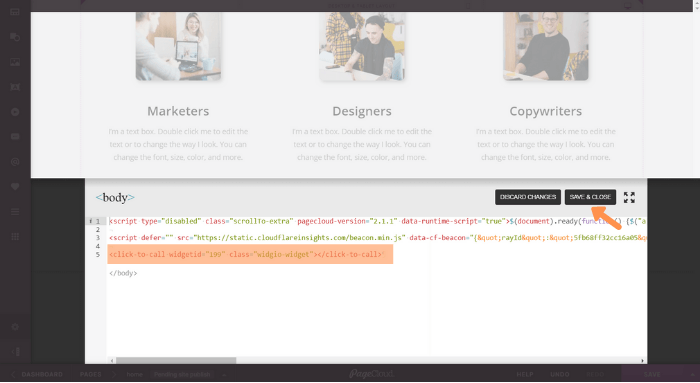Click the purple Save button
This screenshot has width=700, height=383.
coord(652,374)
